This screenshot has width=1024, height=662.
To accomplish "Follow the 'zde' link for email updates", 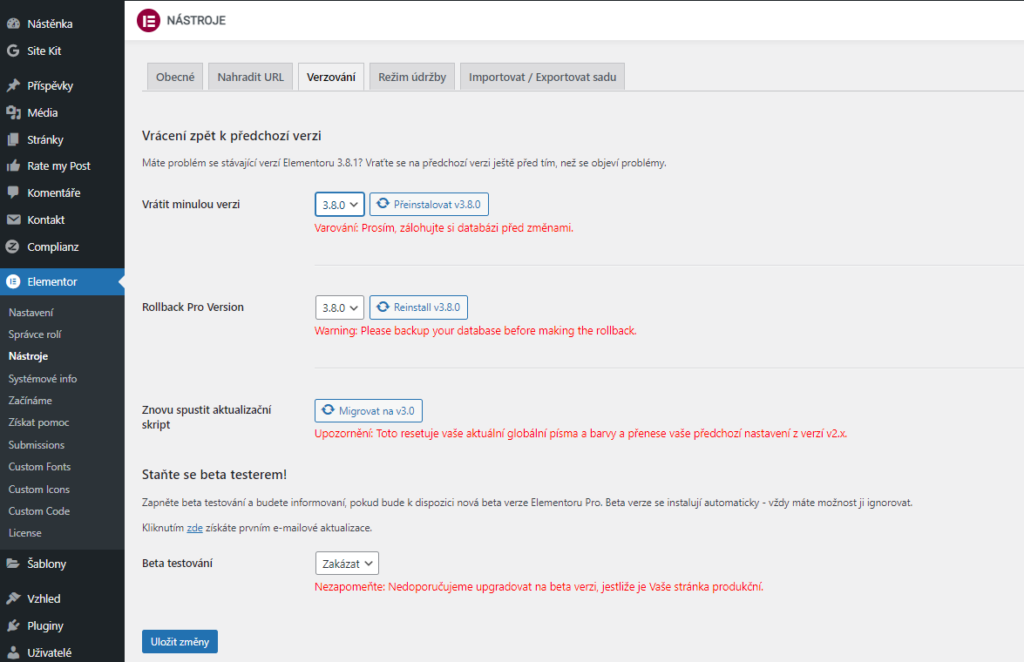I will (x=195, y=528).
